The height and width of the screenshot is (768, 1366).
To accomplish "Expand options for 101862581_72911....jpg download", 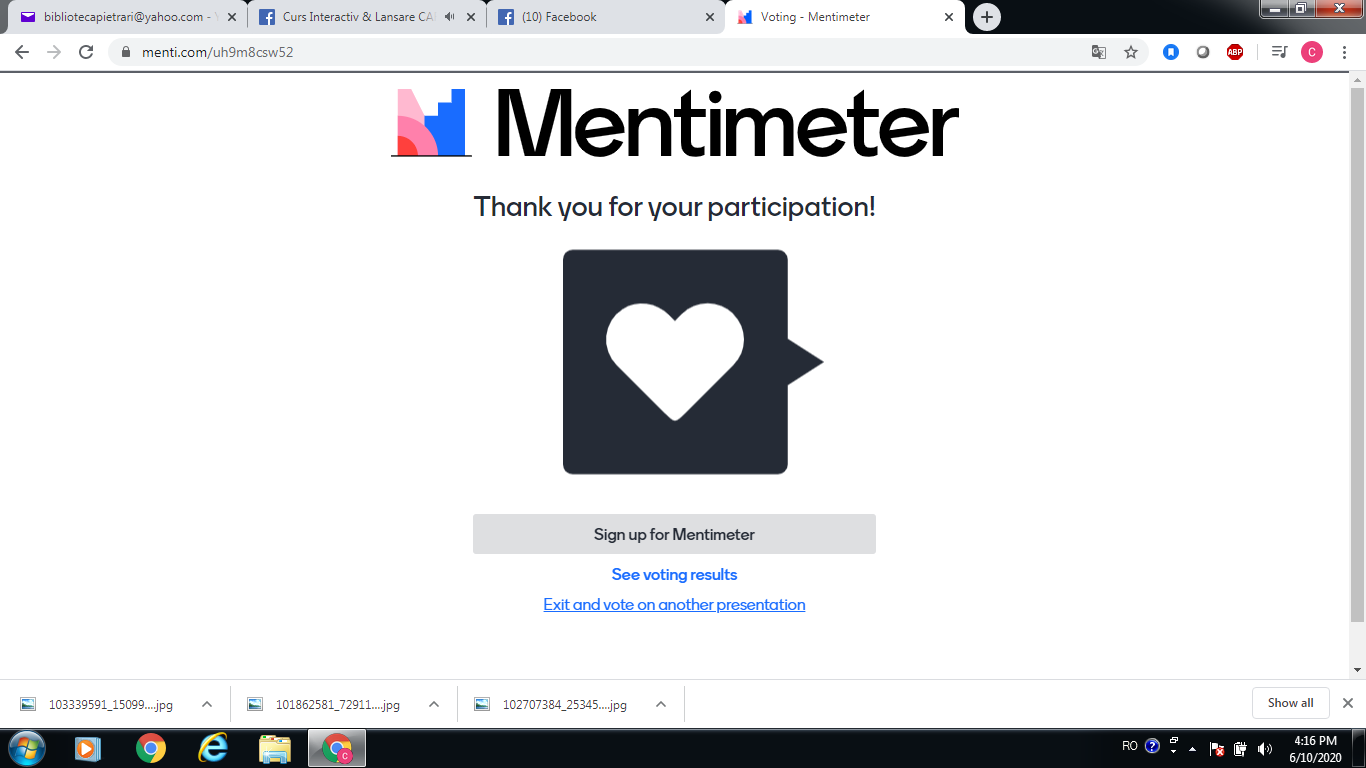I will click(434, 704).
